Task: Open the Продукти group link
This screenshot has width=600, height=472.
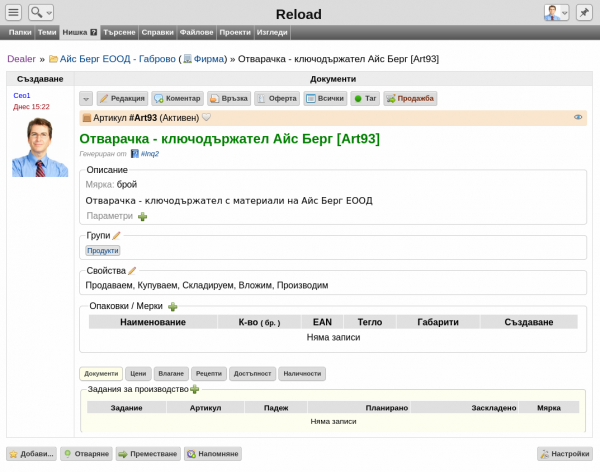Action: coord(103,251)
